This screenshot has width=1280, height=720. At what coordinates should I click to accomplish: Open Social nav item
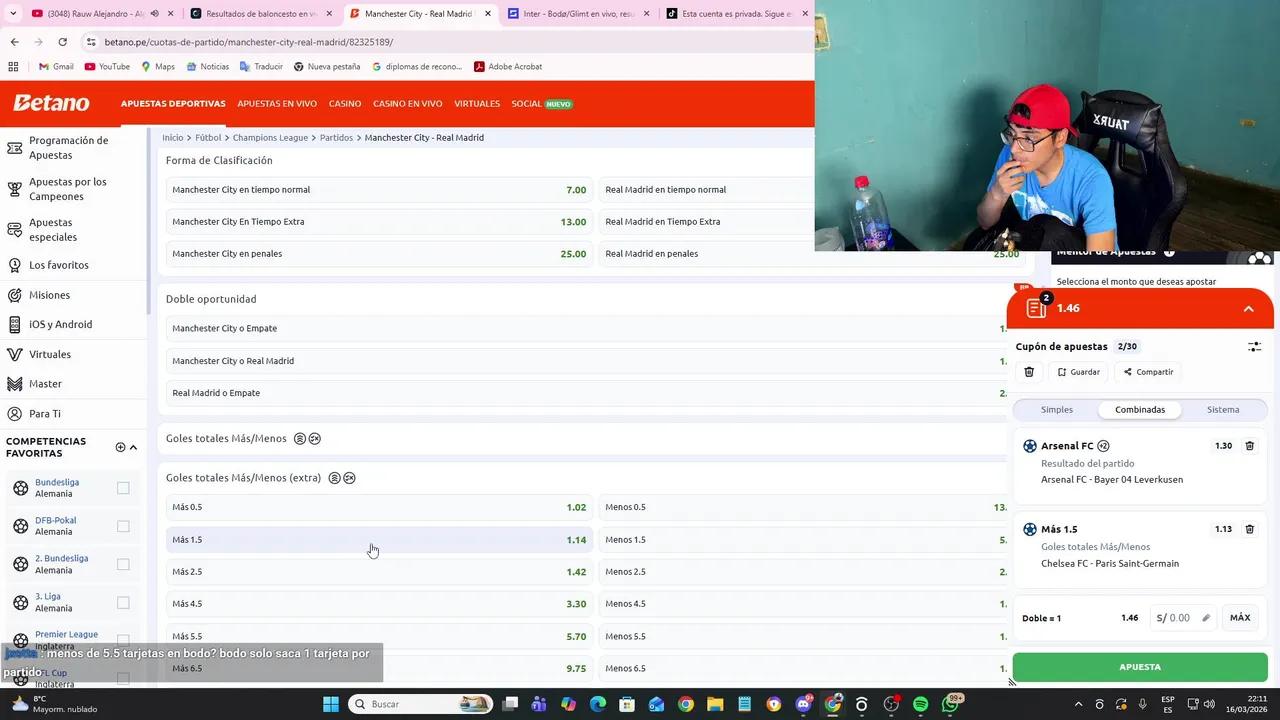(541, 104)
